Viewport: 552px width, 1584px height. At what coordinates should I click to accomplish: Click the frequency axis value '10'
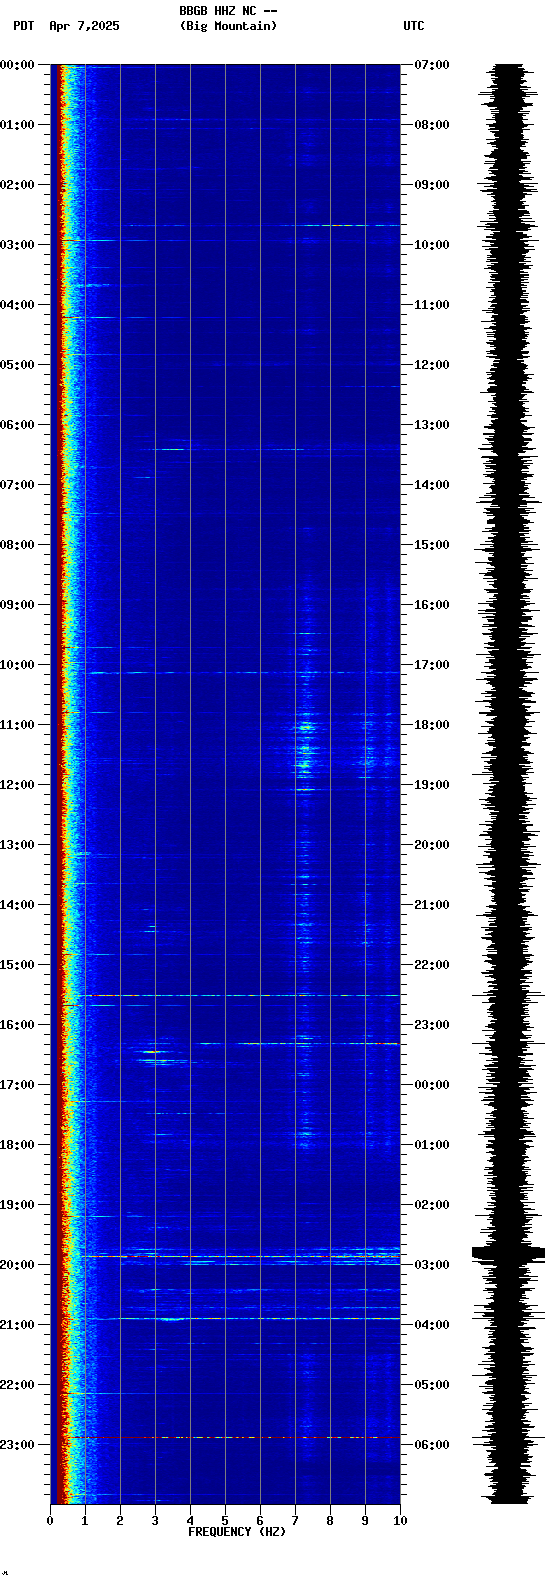(400, 1521)
